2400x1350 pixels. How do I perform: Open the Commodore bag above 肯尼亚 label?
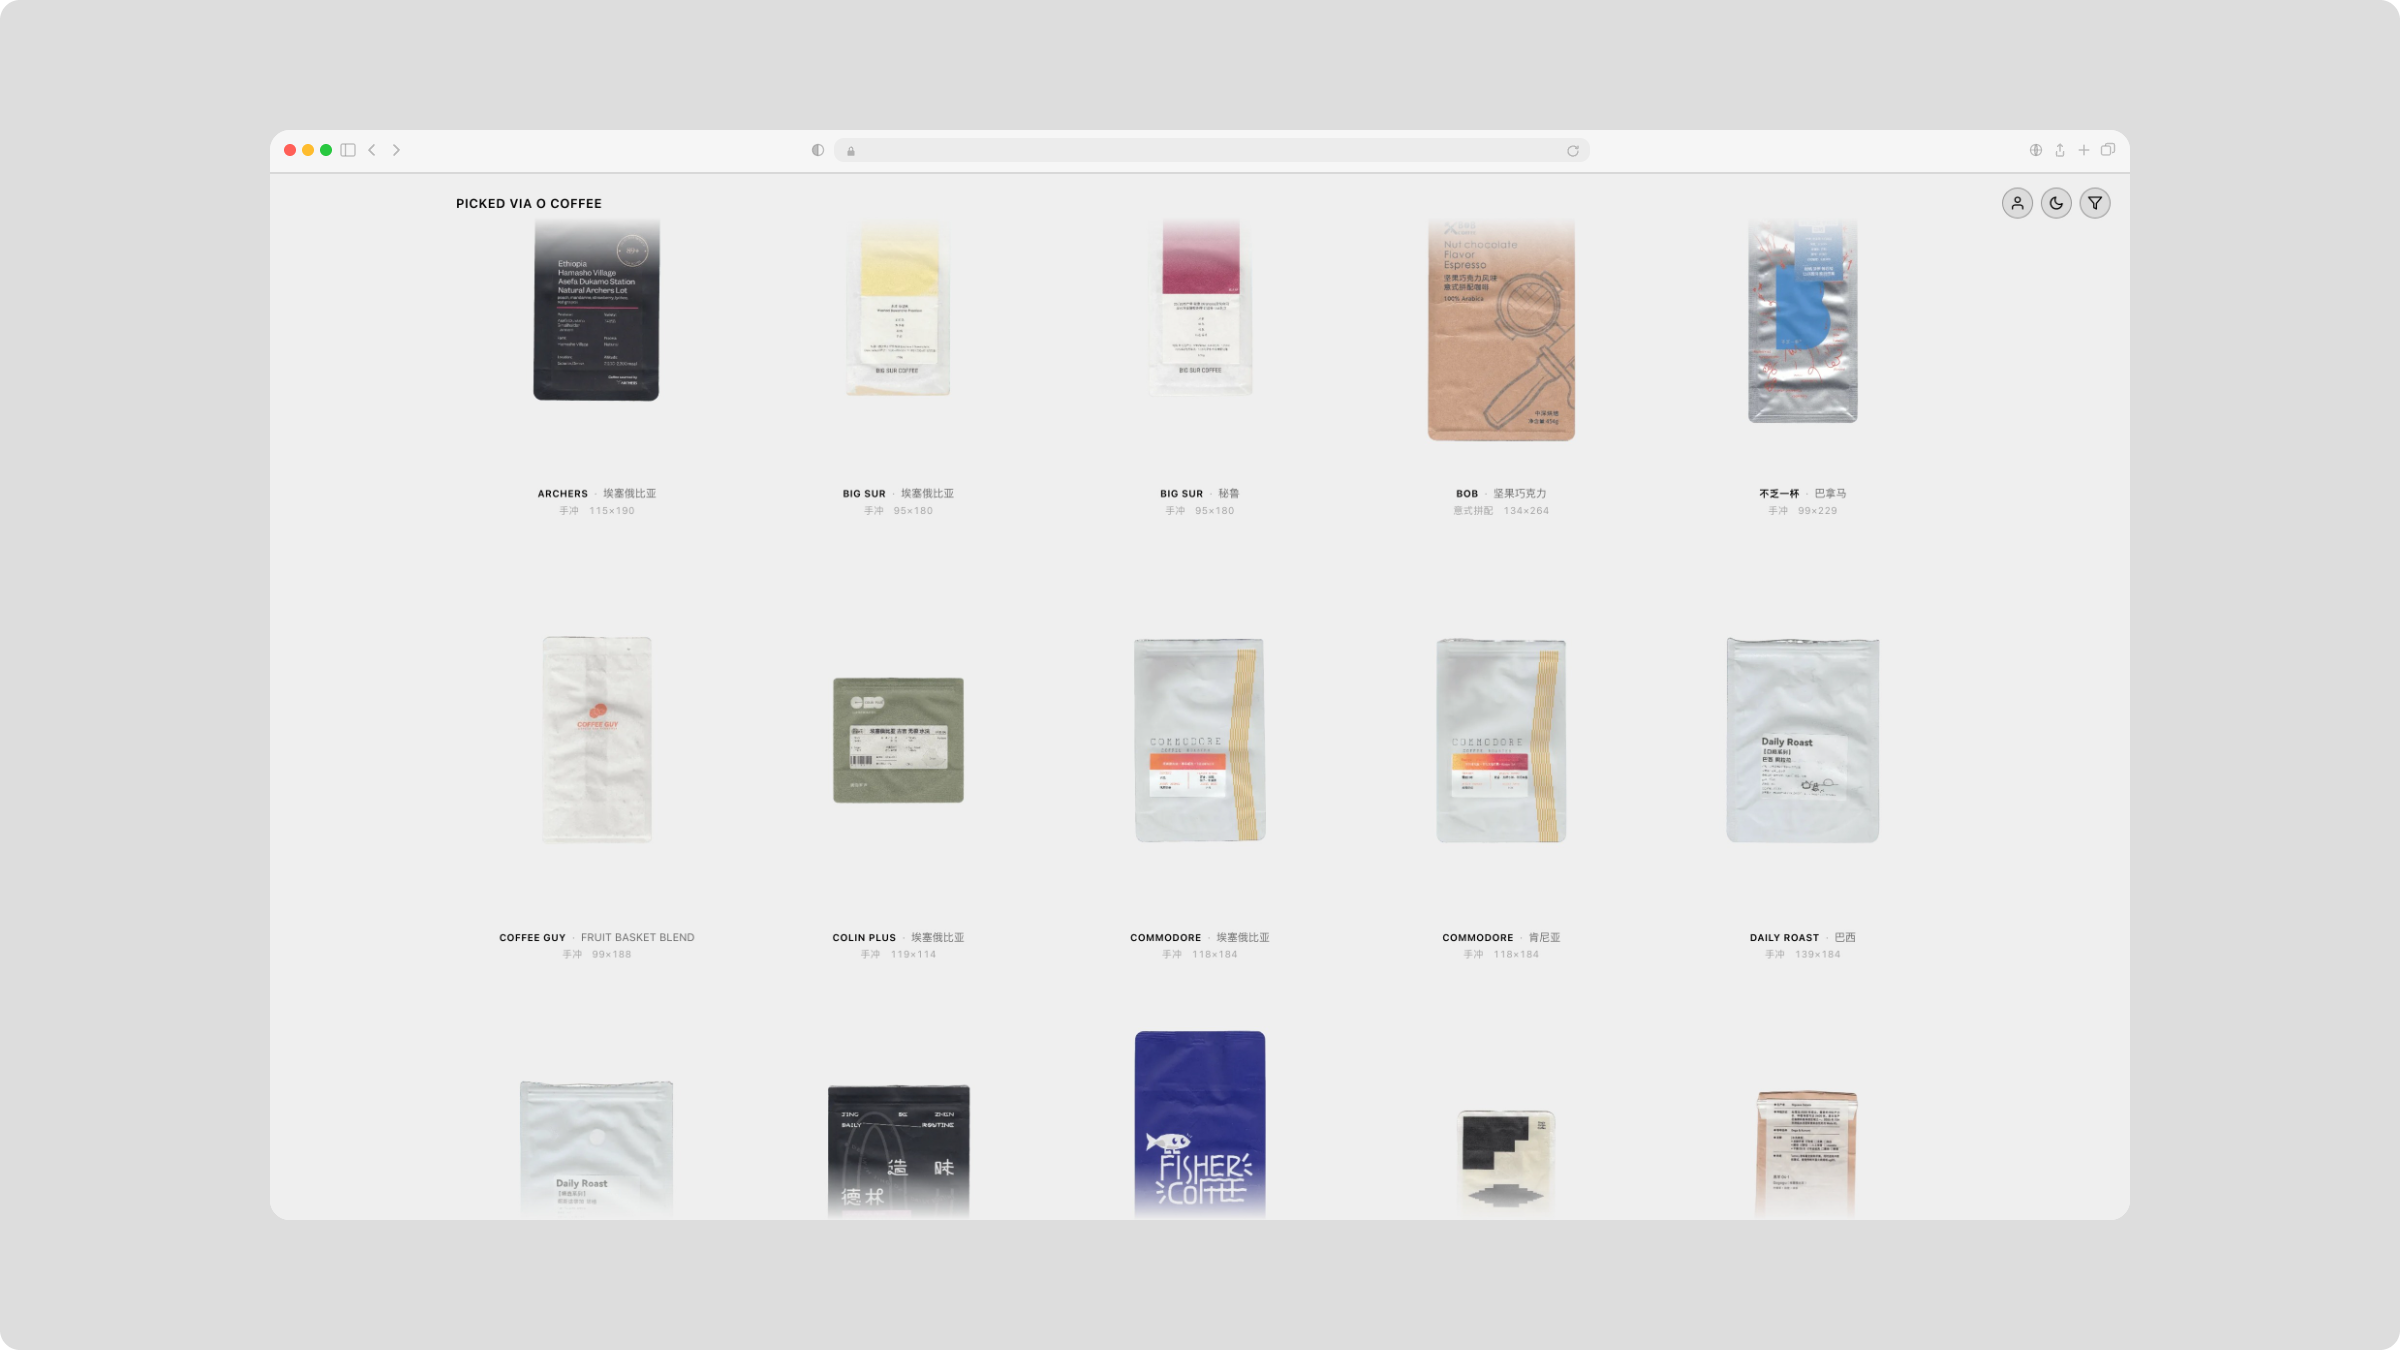(1501, 740)
